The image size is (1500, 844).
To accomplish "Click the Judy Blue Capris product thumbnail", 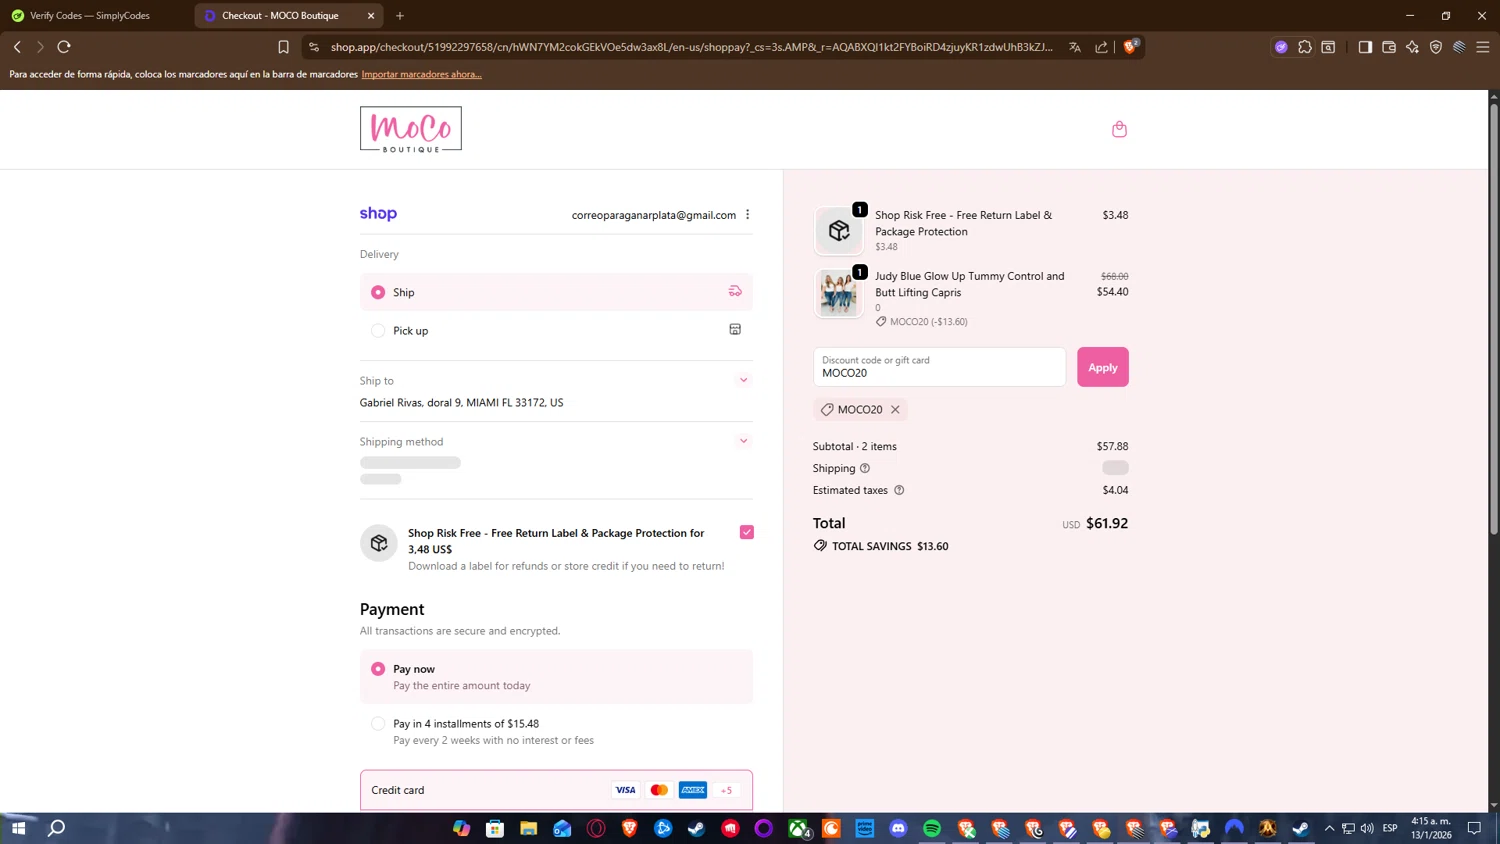I will [838, 293].
